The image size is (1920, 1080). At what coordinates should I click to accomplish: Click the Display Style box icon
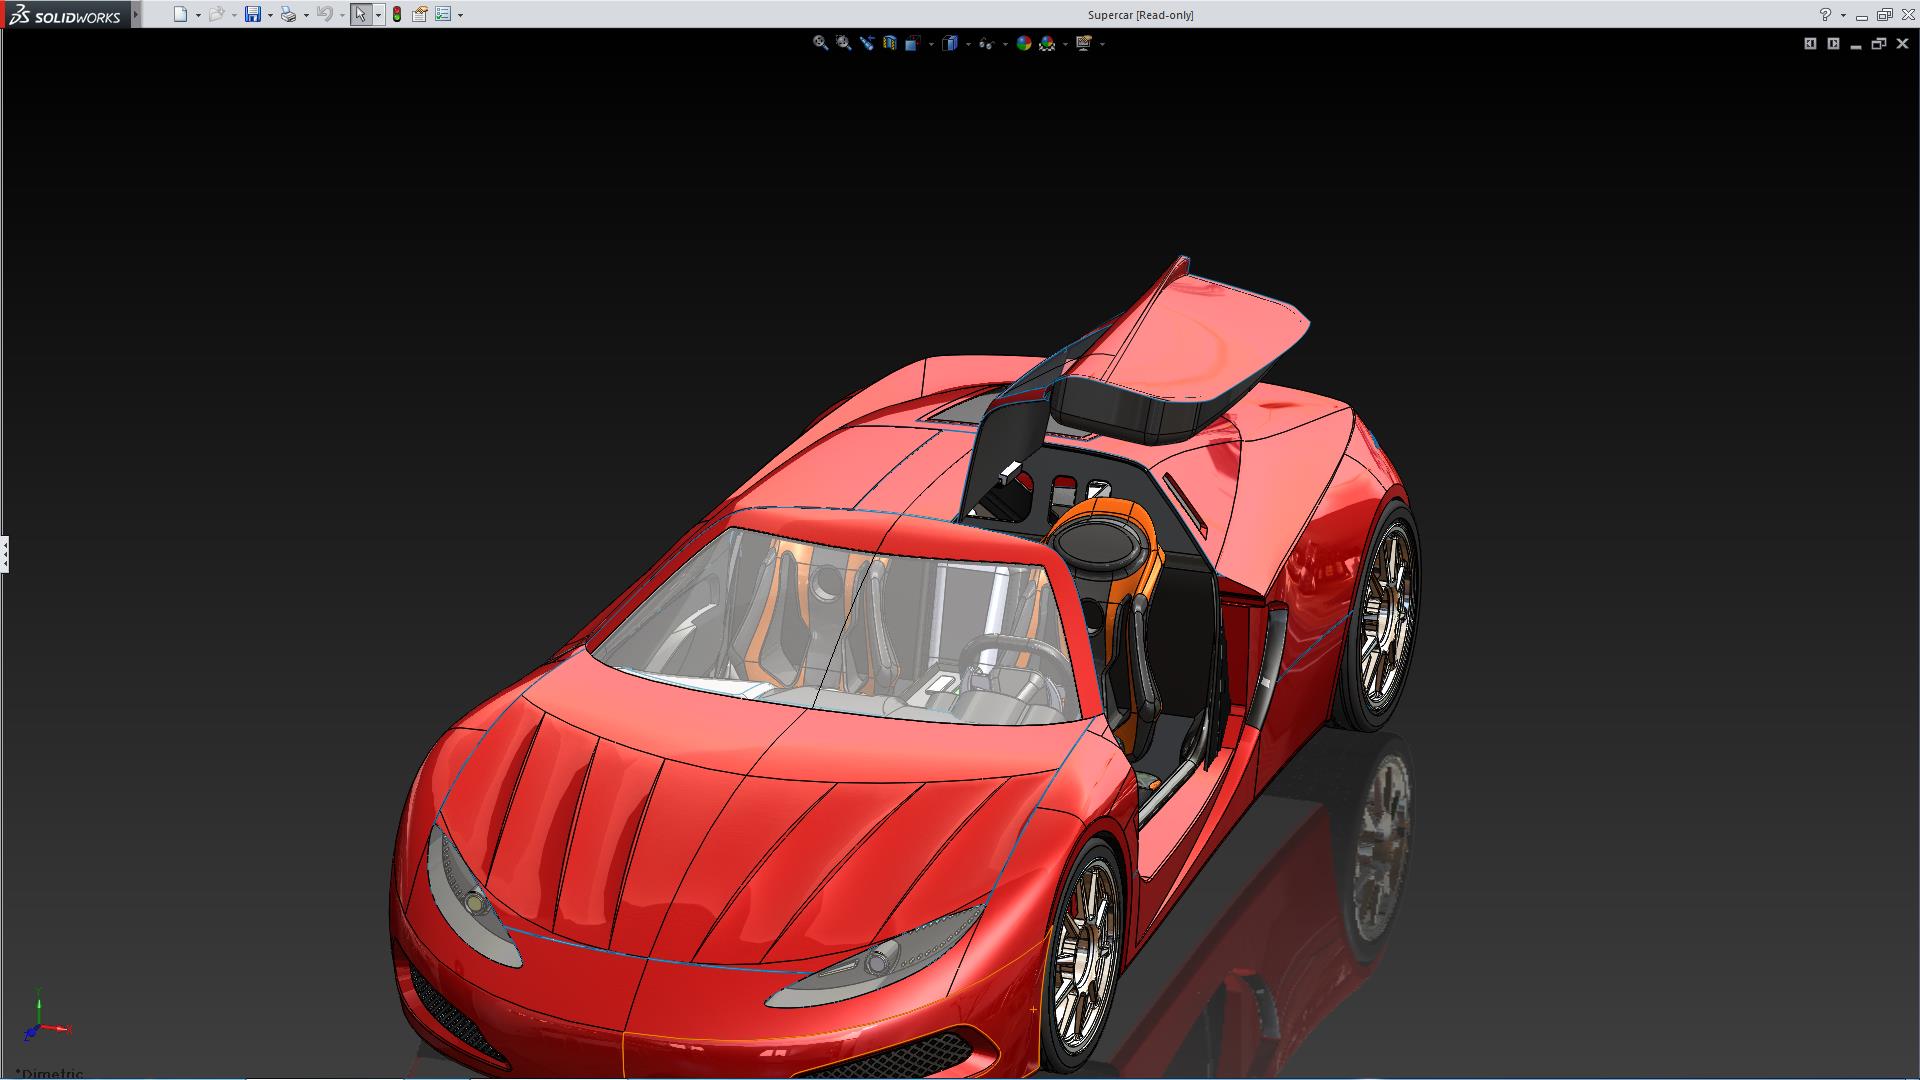(x=950, y=43)
